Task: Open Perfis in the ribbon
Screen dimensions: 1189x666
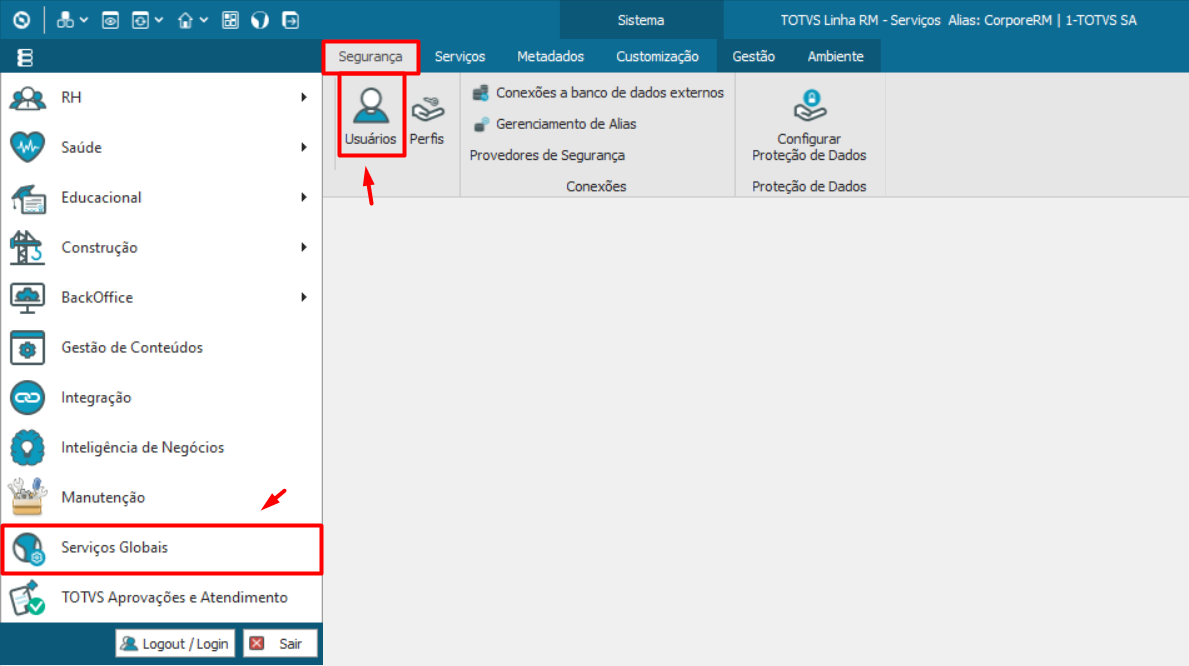Action: tap(427, 119)
